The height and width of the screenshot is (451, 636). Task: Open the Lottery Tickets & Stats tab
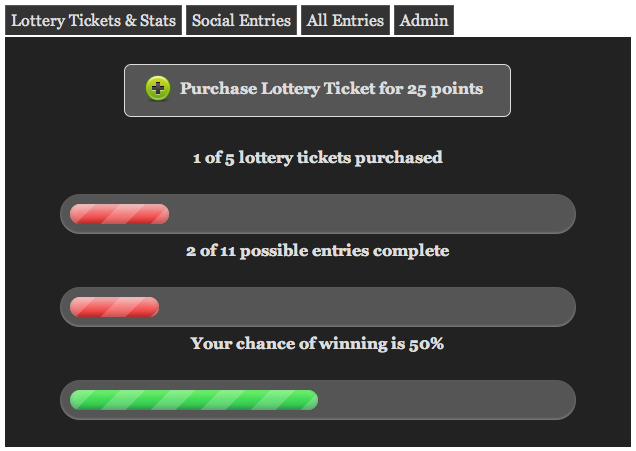93,20
